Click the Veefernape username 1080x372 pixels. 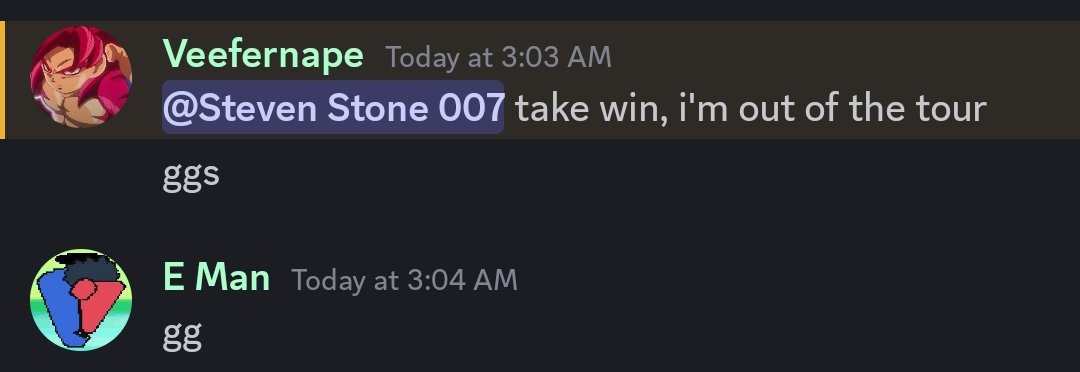click(263, 54)
